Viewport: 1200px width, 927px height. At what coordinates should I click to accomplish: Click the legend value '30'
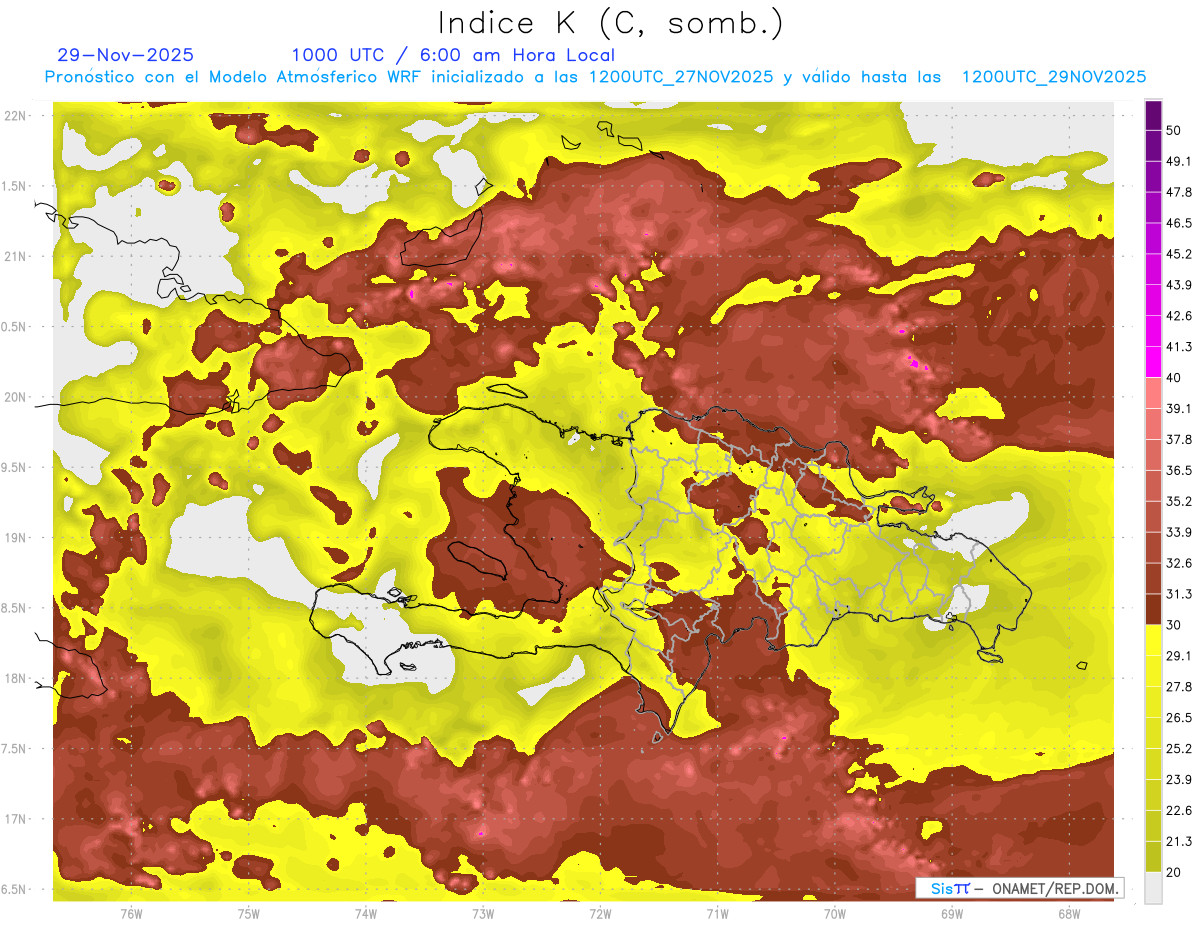click(x=1174, y=625)
